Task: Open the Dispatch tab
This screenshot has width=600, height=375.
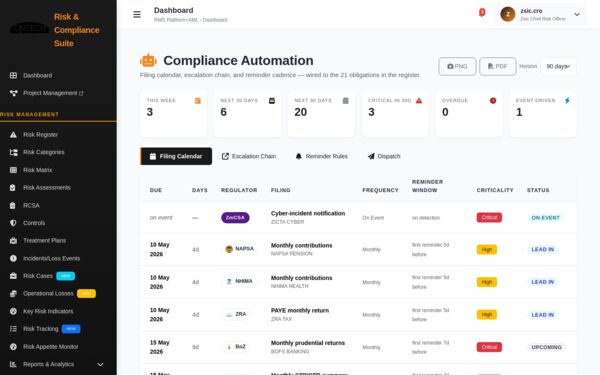Action: click(x=384, y=156)
